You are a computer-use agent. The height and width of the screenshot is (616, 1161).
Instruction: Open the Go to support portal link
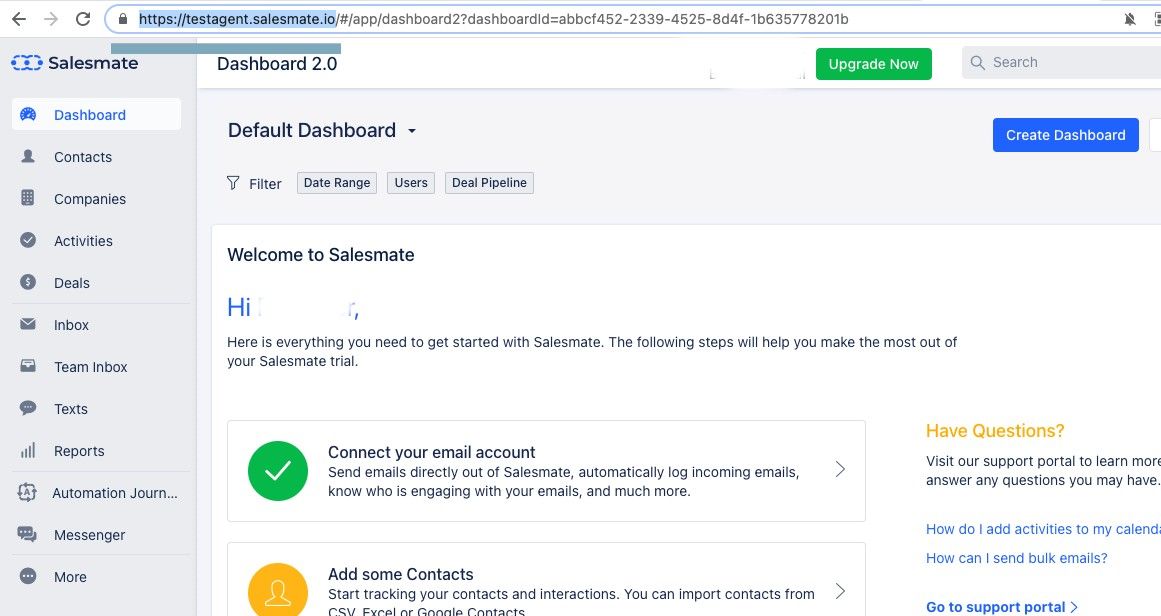1002,607
